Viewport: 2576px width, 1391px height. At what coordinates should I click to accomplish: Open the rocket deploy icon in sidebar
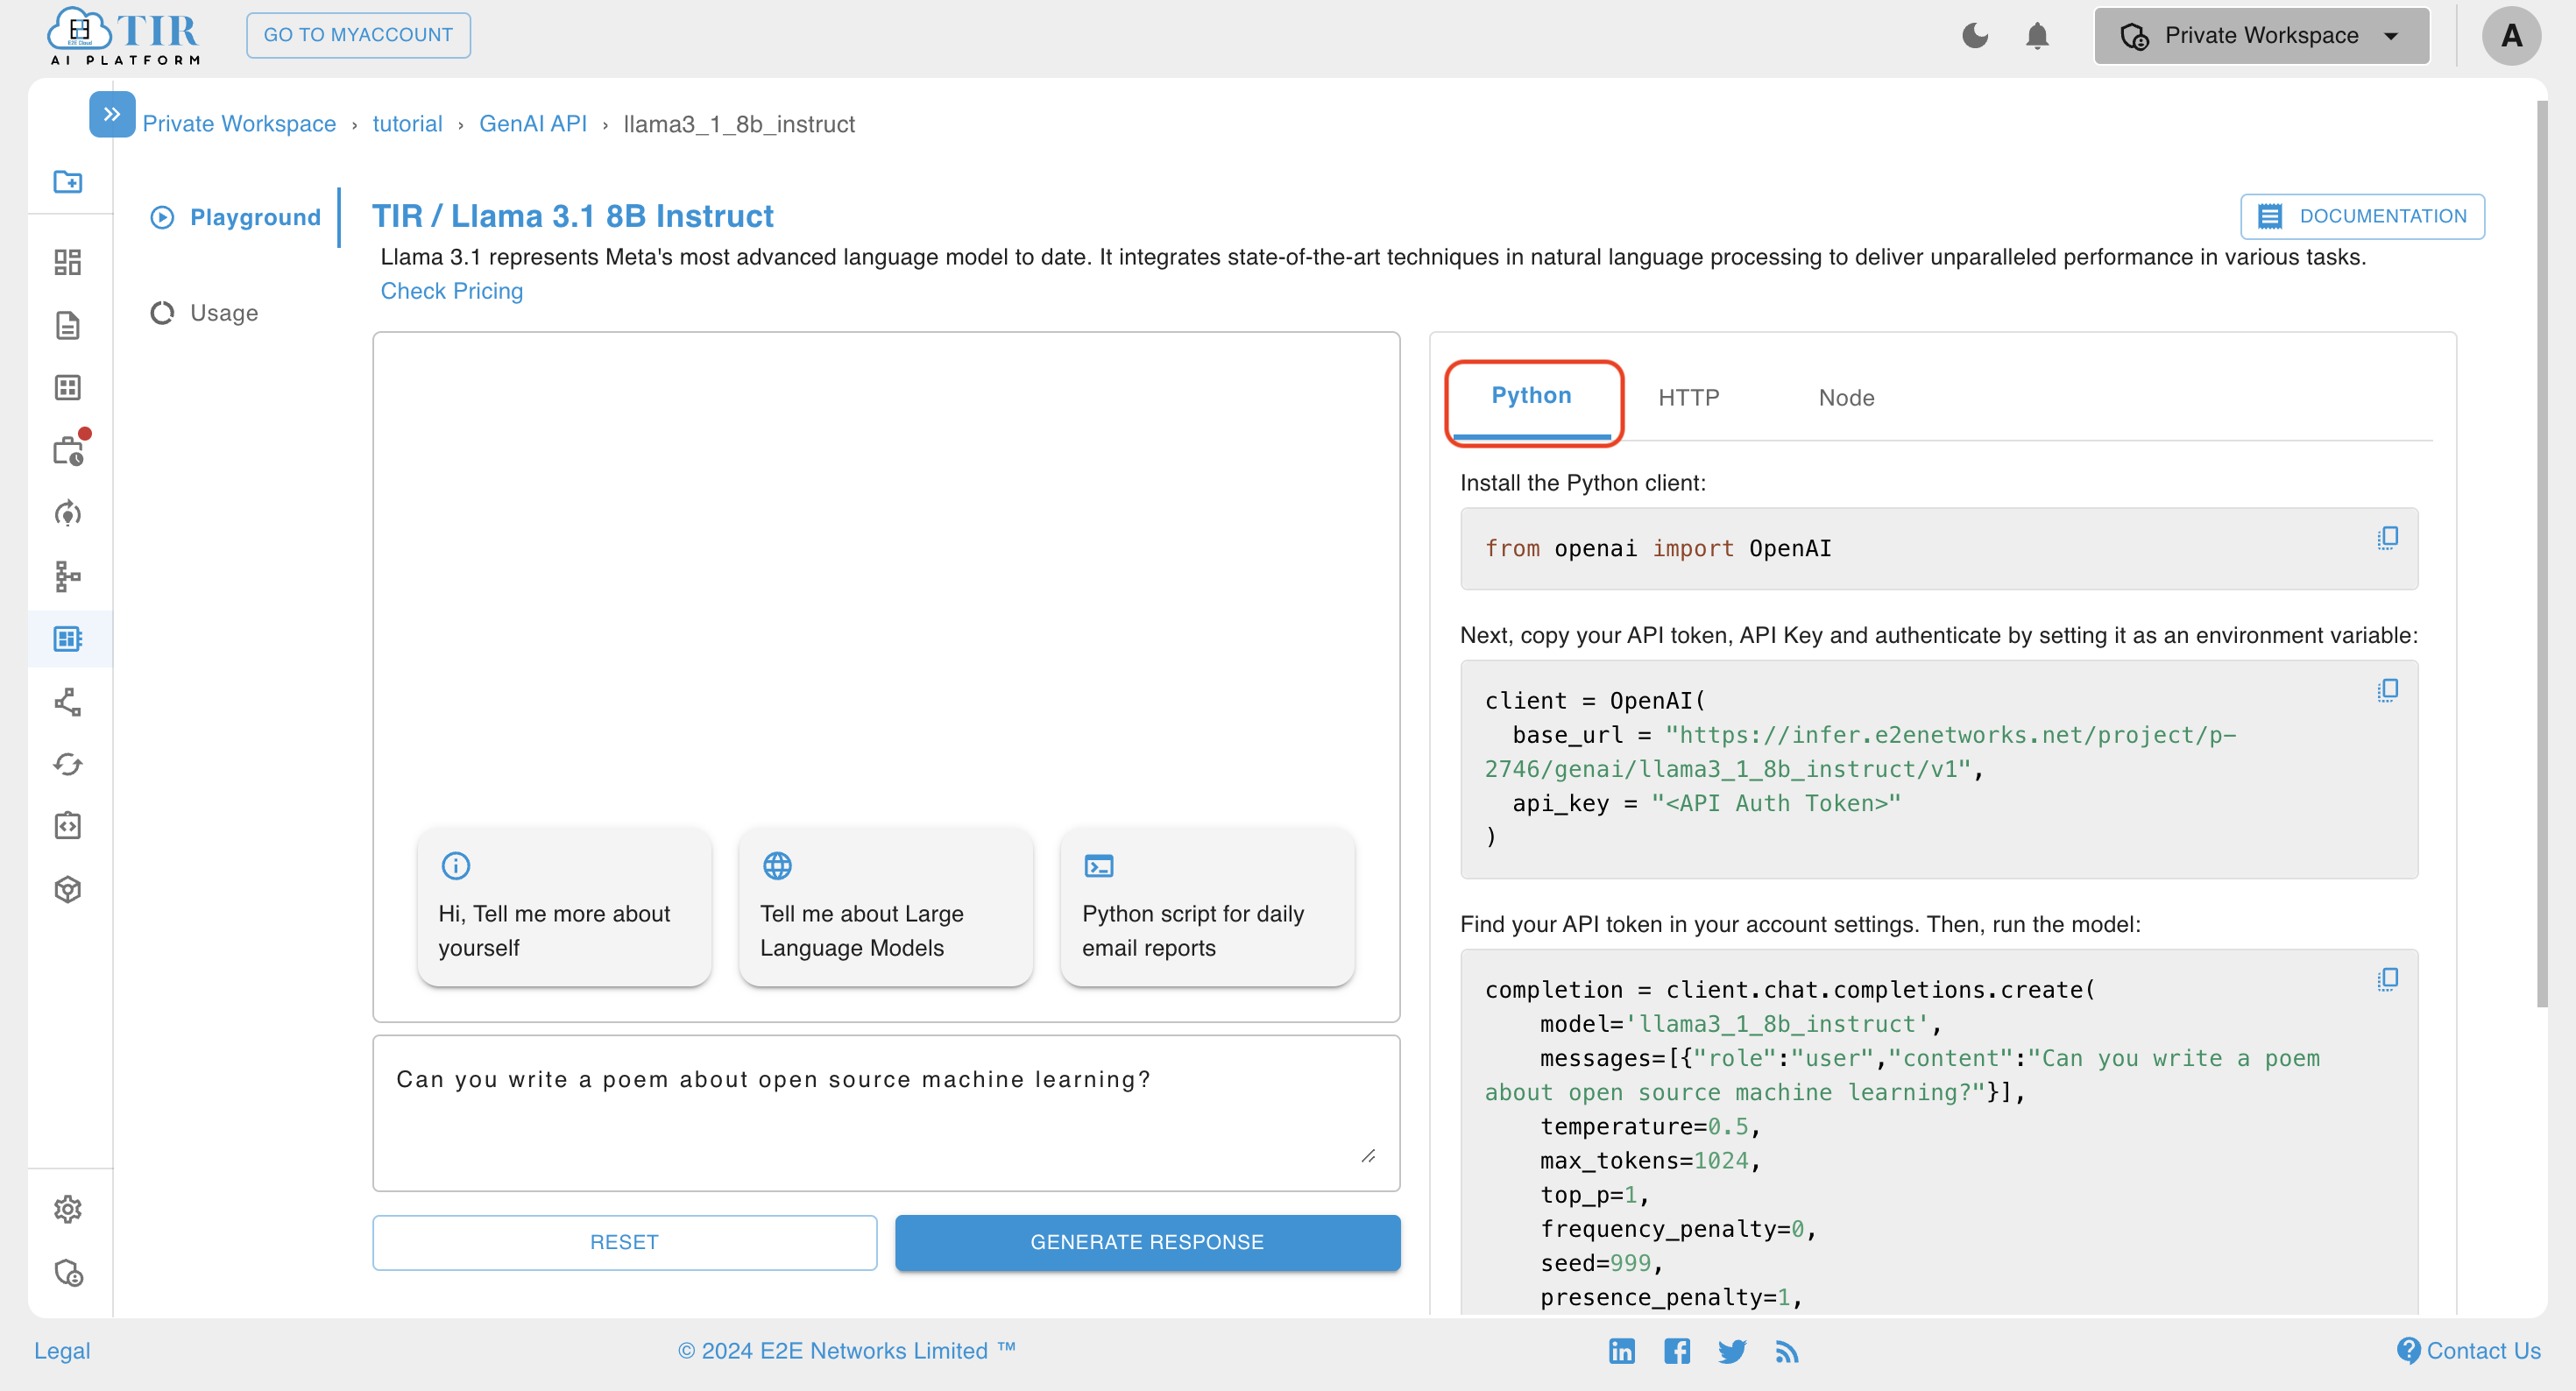[x=68, y=513]
